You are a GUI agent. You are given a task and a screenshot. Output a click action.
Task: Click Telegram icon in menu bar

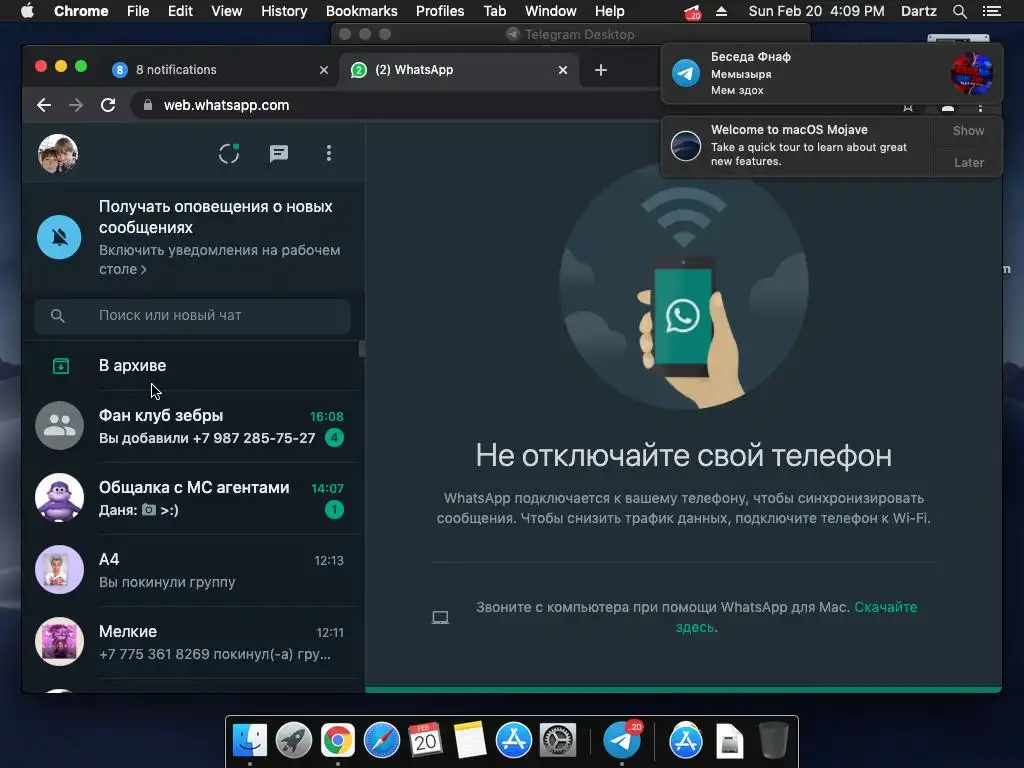click(692, 12)
